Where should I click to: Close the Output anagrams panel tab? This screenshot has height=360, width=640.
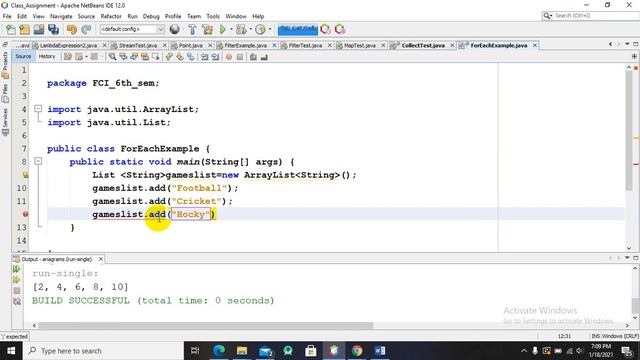(100, 259)
